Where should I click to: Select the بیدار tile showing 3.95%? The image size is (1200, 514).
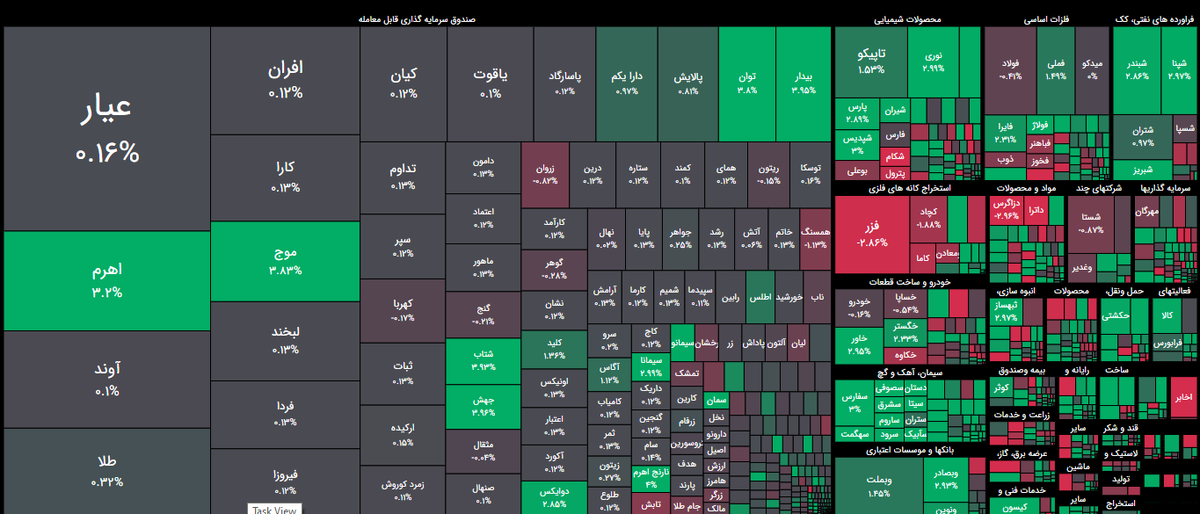click(803, 82)
